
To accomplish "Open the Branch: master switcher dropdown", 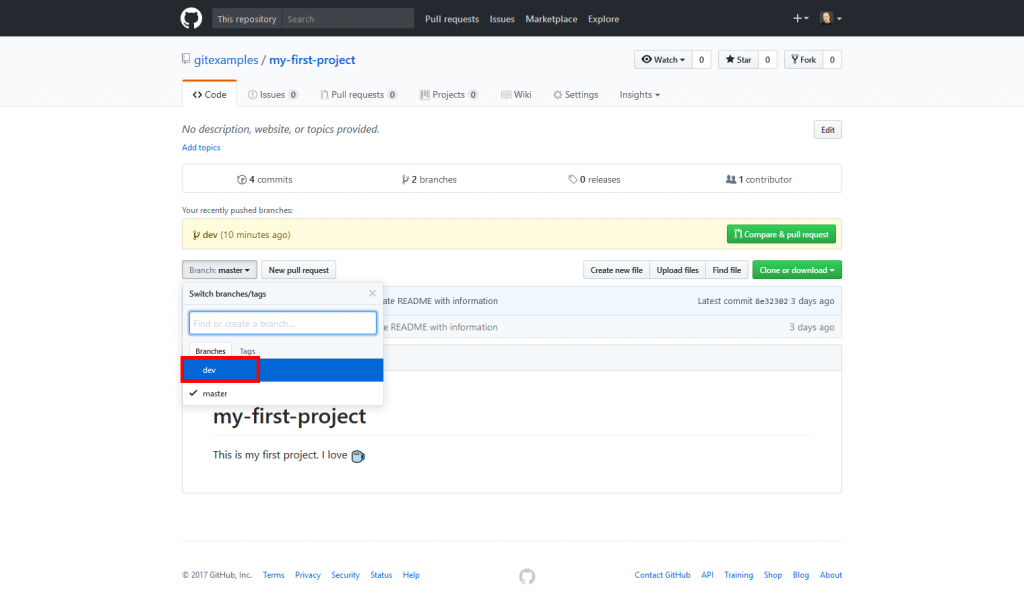I will coord(219,269).
